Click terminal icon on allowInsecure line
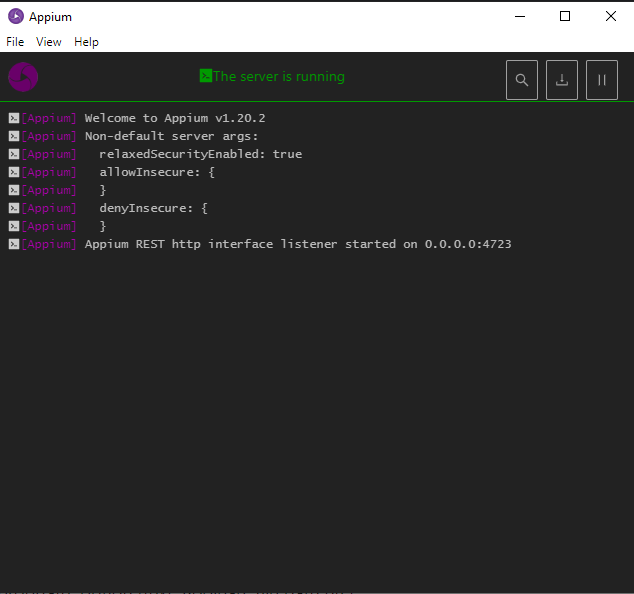 (x=14, y=172)
